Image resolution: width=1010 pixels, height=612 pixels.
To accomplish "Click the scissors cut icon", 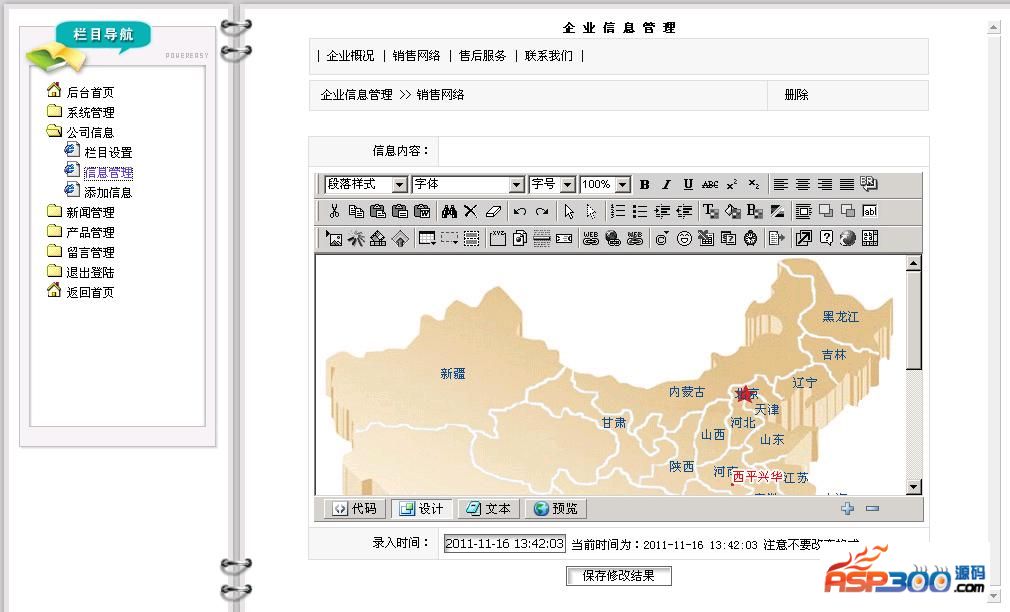I will [x=334, y=211].
